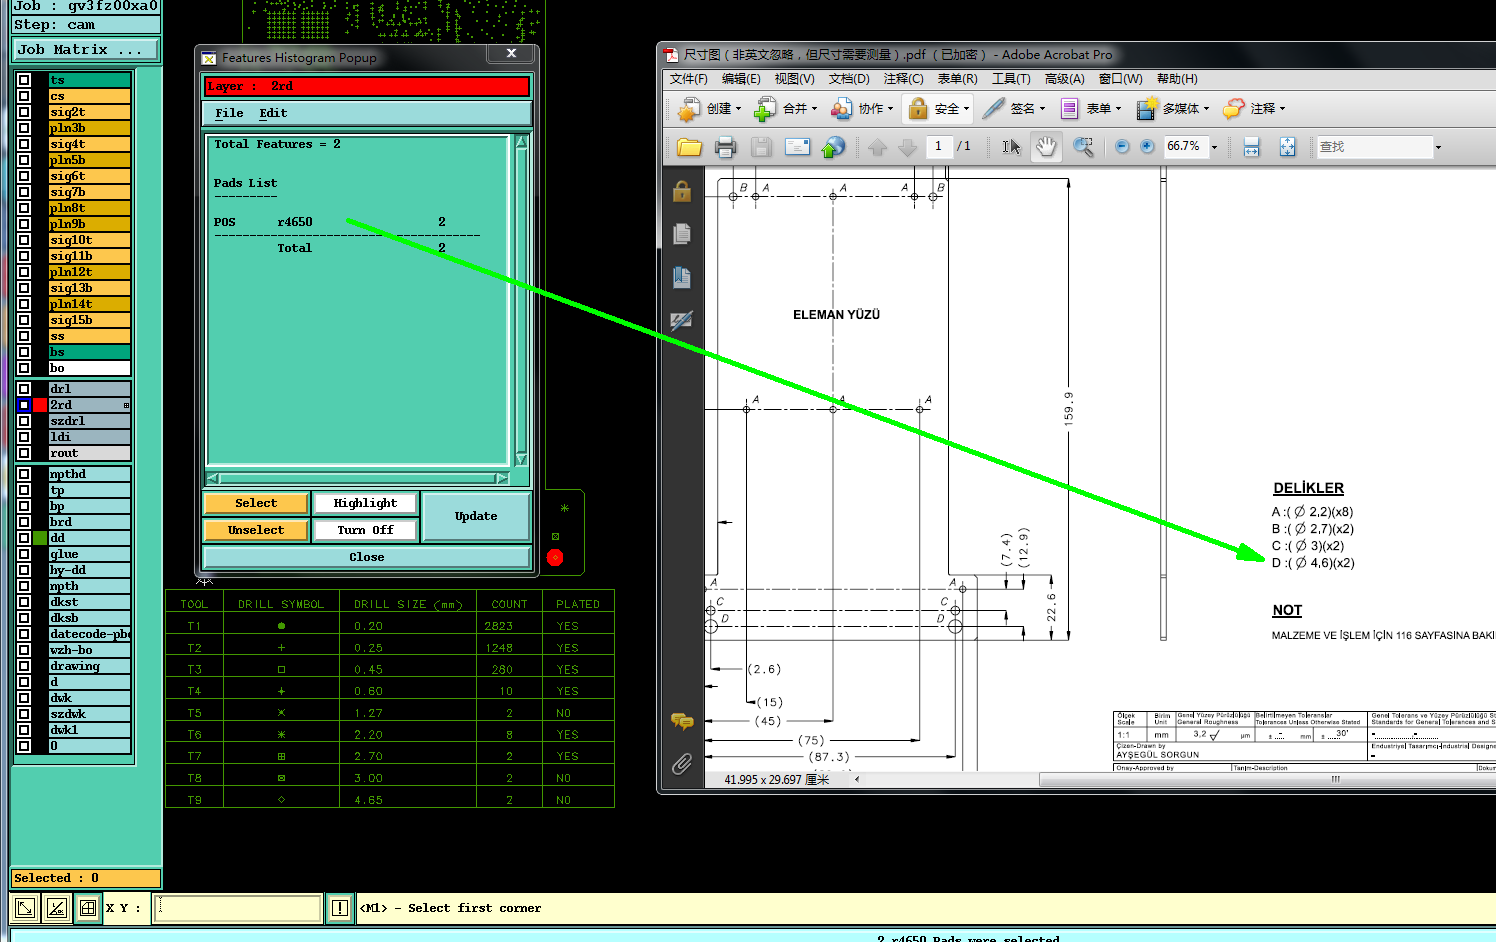
Task: Toggle the checkbox for layer rout
Action: click(24, 453)
